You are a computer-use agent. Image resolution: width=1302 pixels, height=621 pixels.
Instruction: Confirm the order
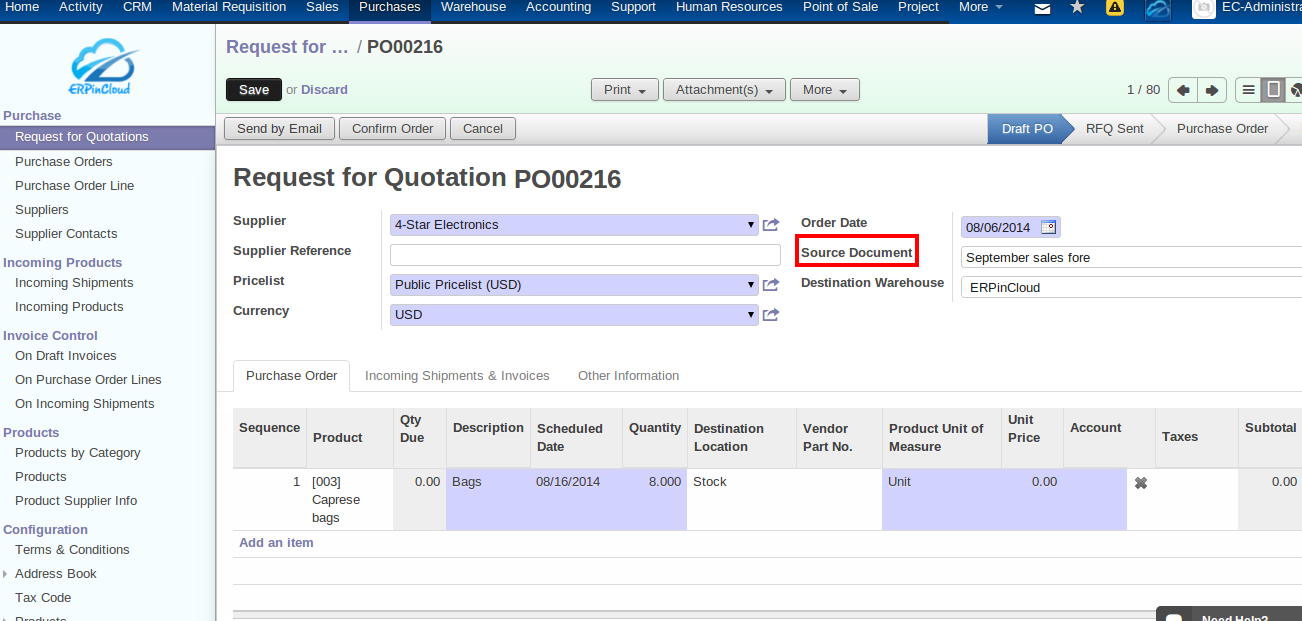coord(392,129)
